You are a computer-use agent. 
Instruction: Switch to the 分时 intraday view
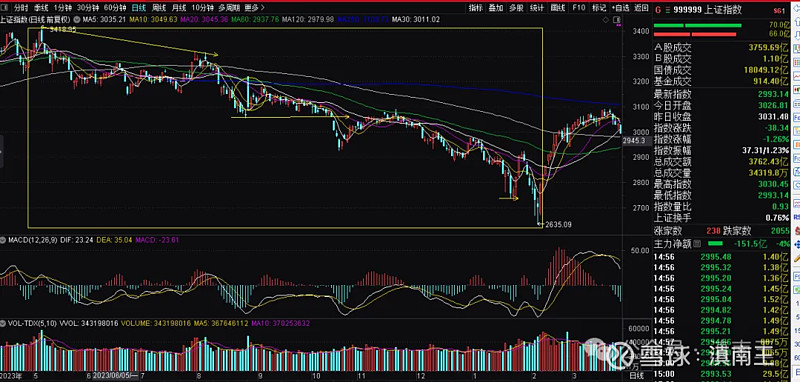click(21, 8)
